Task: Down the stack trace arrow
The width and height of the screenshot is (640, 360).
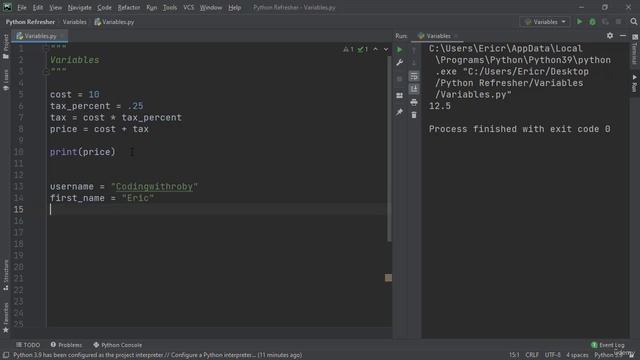Action: point(414,63)
